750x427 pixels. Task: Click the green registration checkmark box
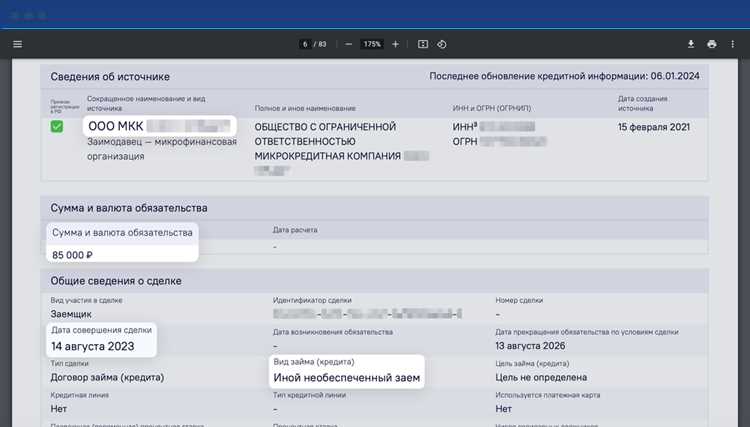[57, 126]
